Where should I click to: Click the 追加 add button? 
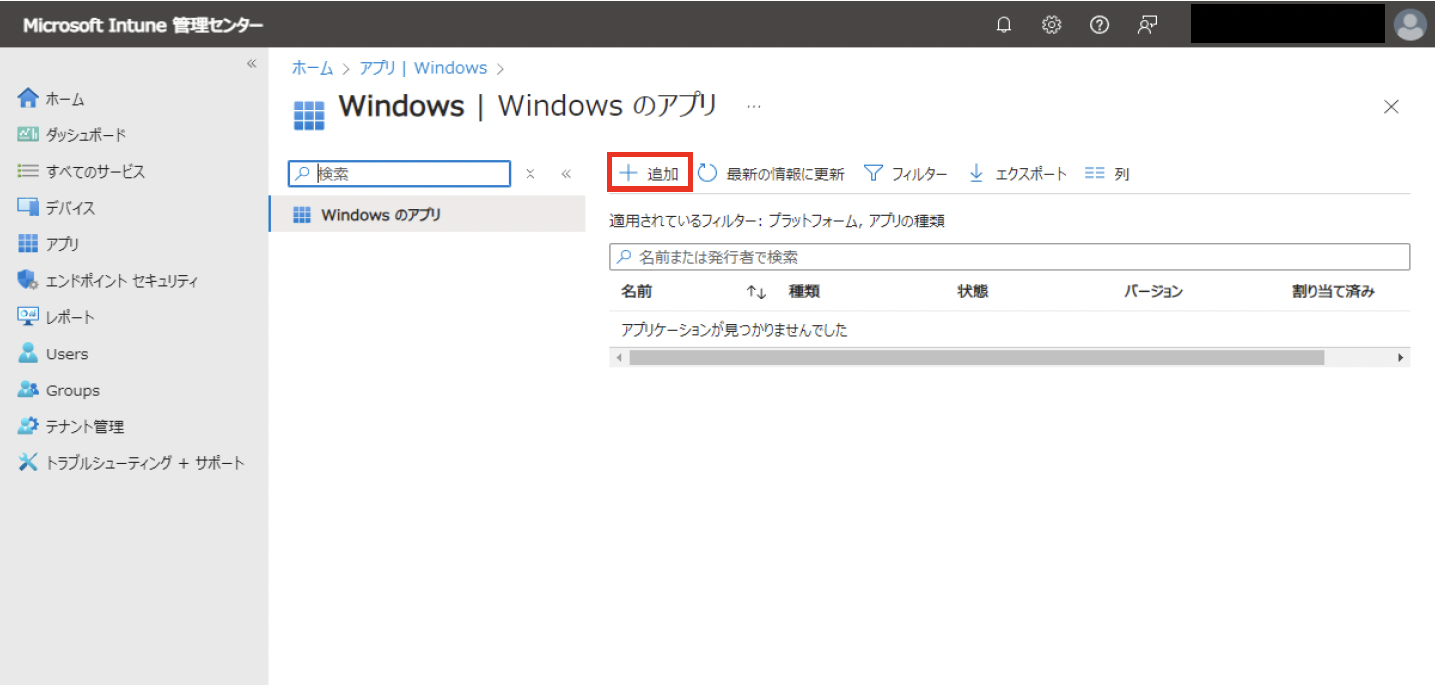(650, 173)
